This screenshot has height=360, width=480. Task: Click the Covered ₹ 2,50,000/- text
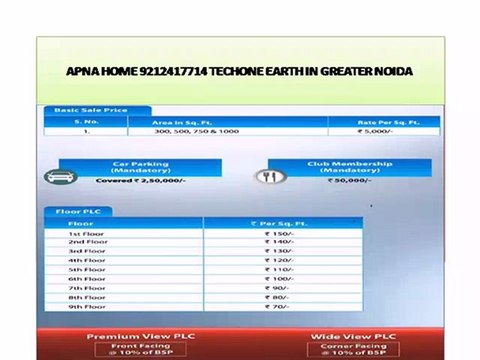[x=140, y=180]
